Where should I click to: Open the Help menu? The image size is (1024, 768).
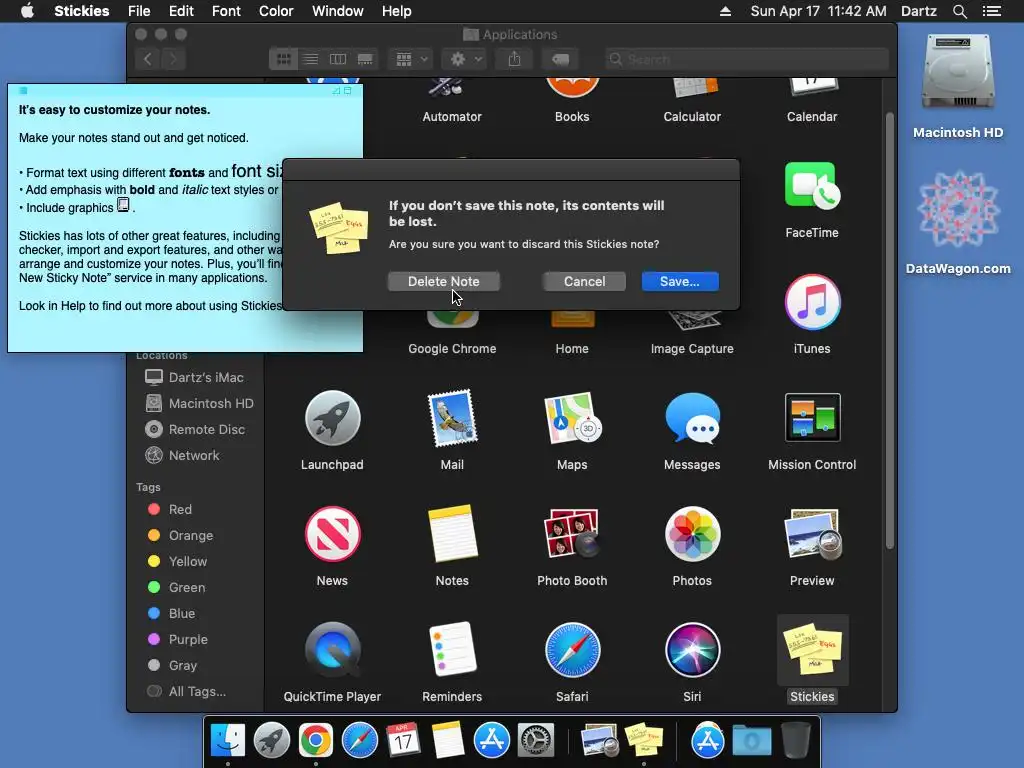click(396, 11)
